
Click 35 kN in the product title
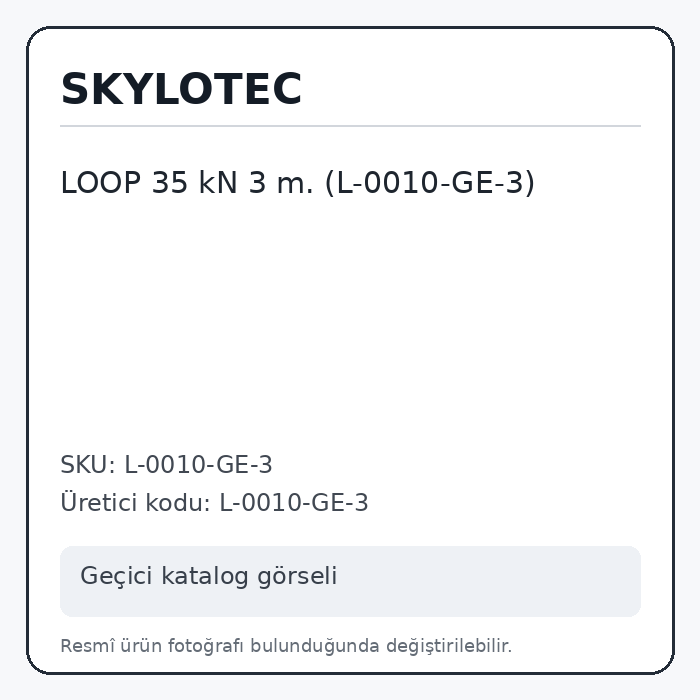click(x=194, y=183)
